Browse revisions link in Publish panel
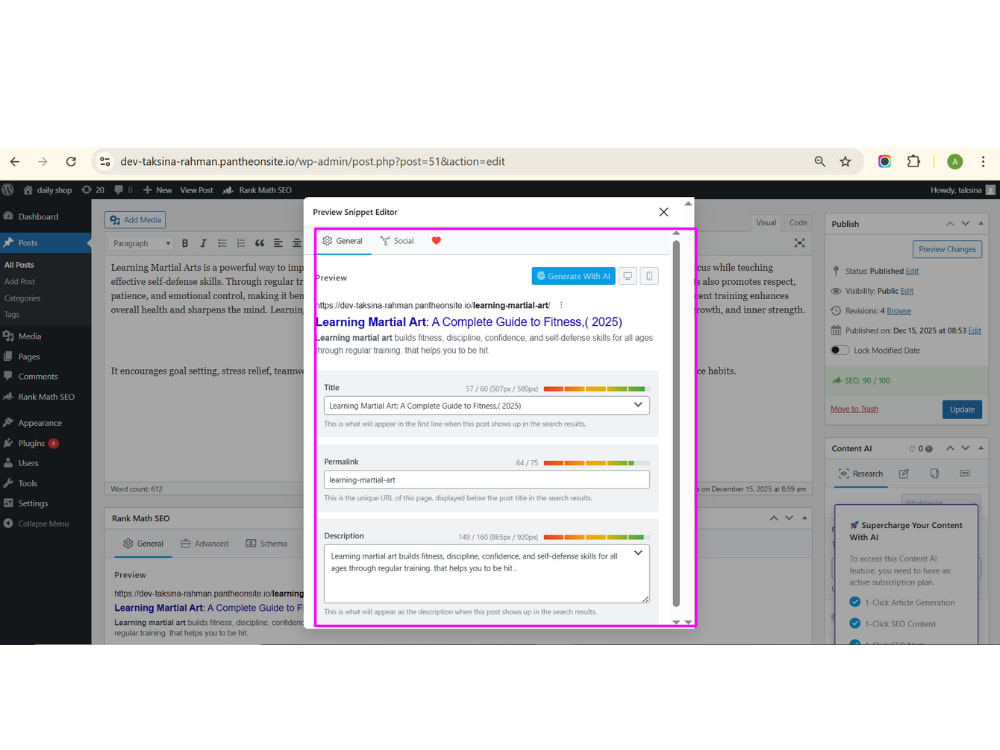The height and width of the screenshot is (750, 1000). 899,311
